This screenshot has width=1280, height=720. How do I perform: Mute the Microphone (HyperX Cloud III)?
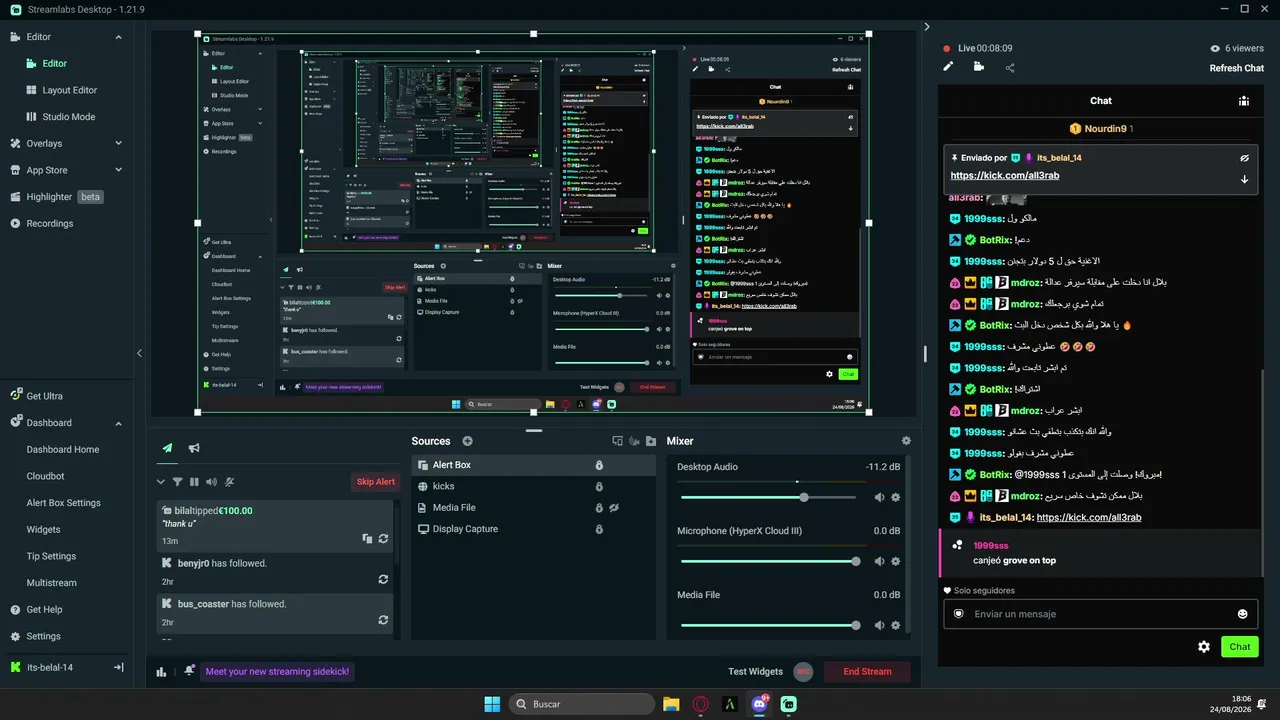[x=879, y=561]
